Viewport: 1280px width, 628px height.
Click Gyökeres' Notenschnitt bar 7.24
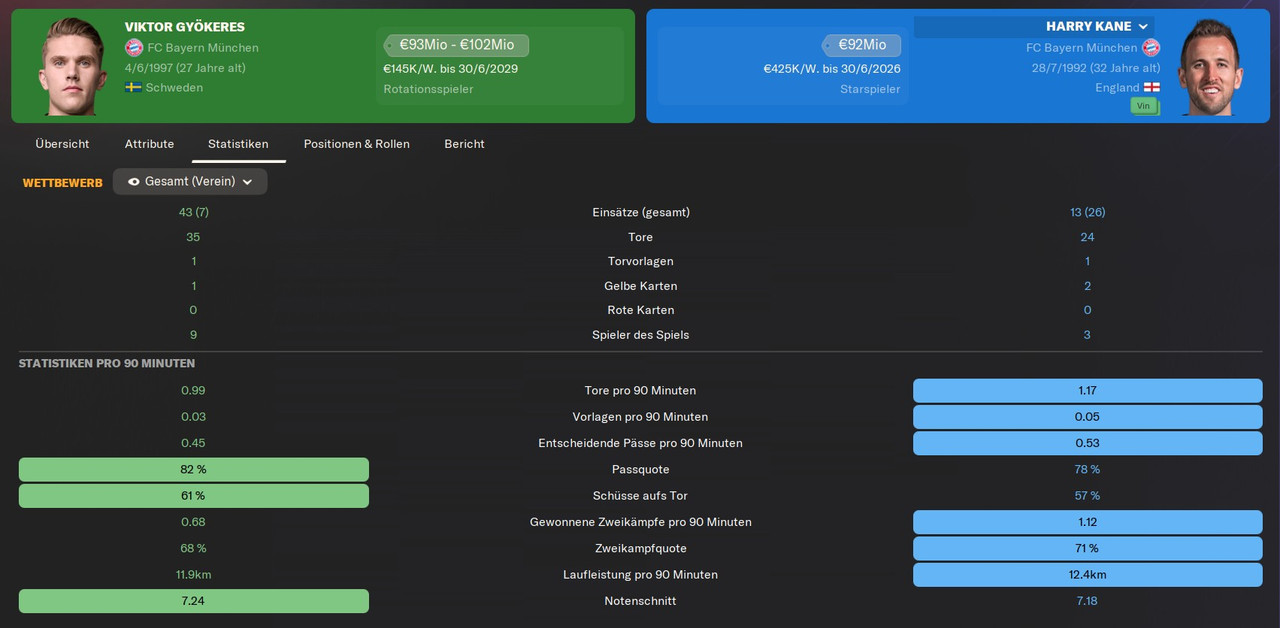click(x=194, y=601)
